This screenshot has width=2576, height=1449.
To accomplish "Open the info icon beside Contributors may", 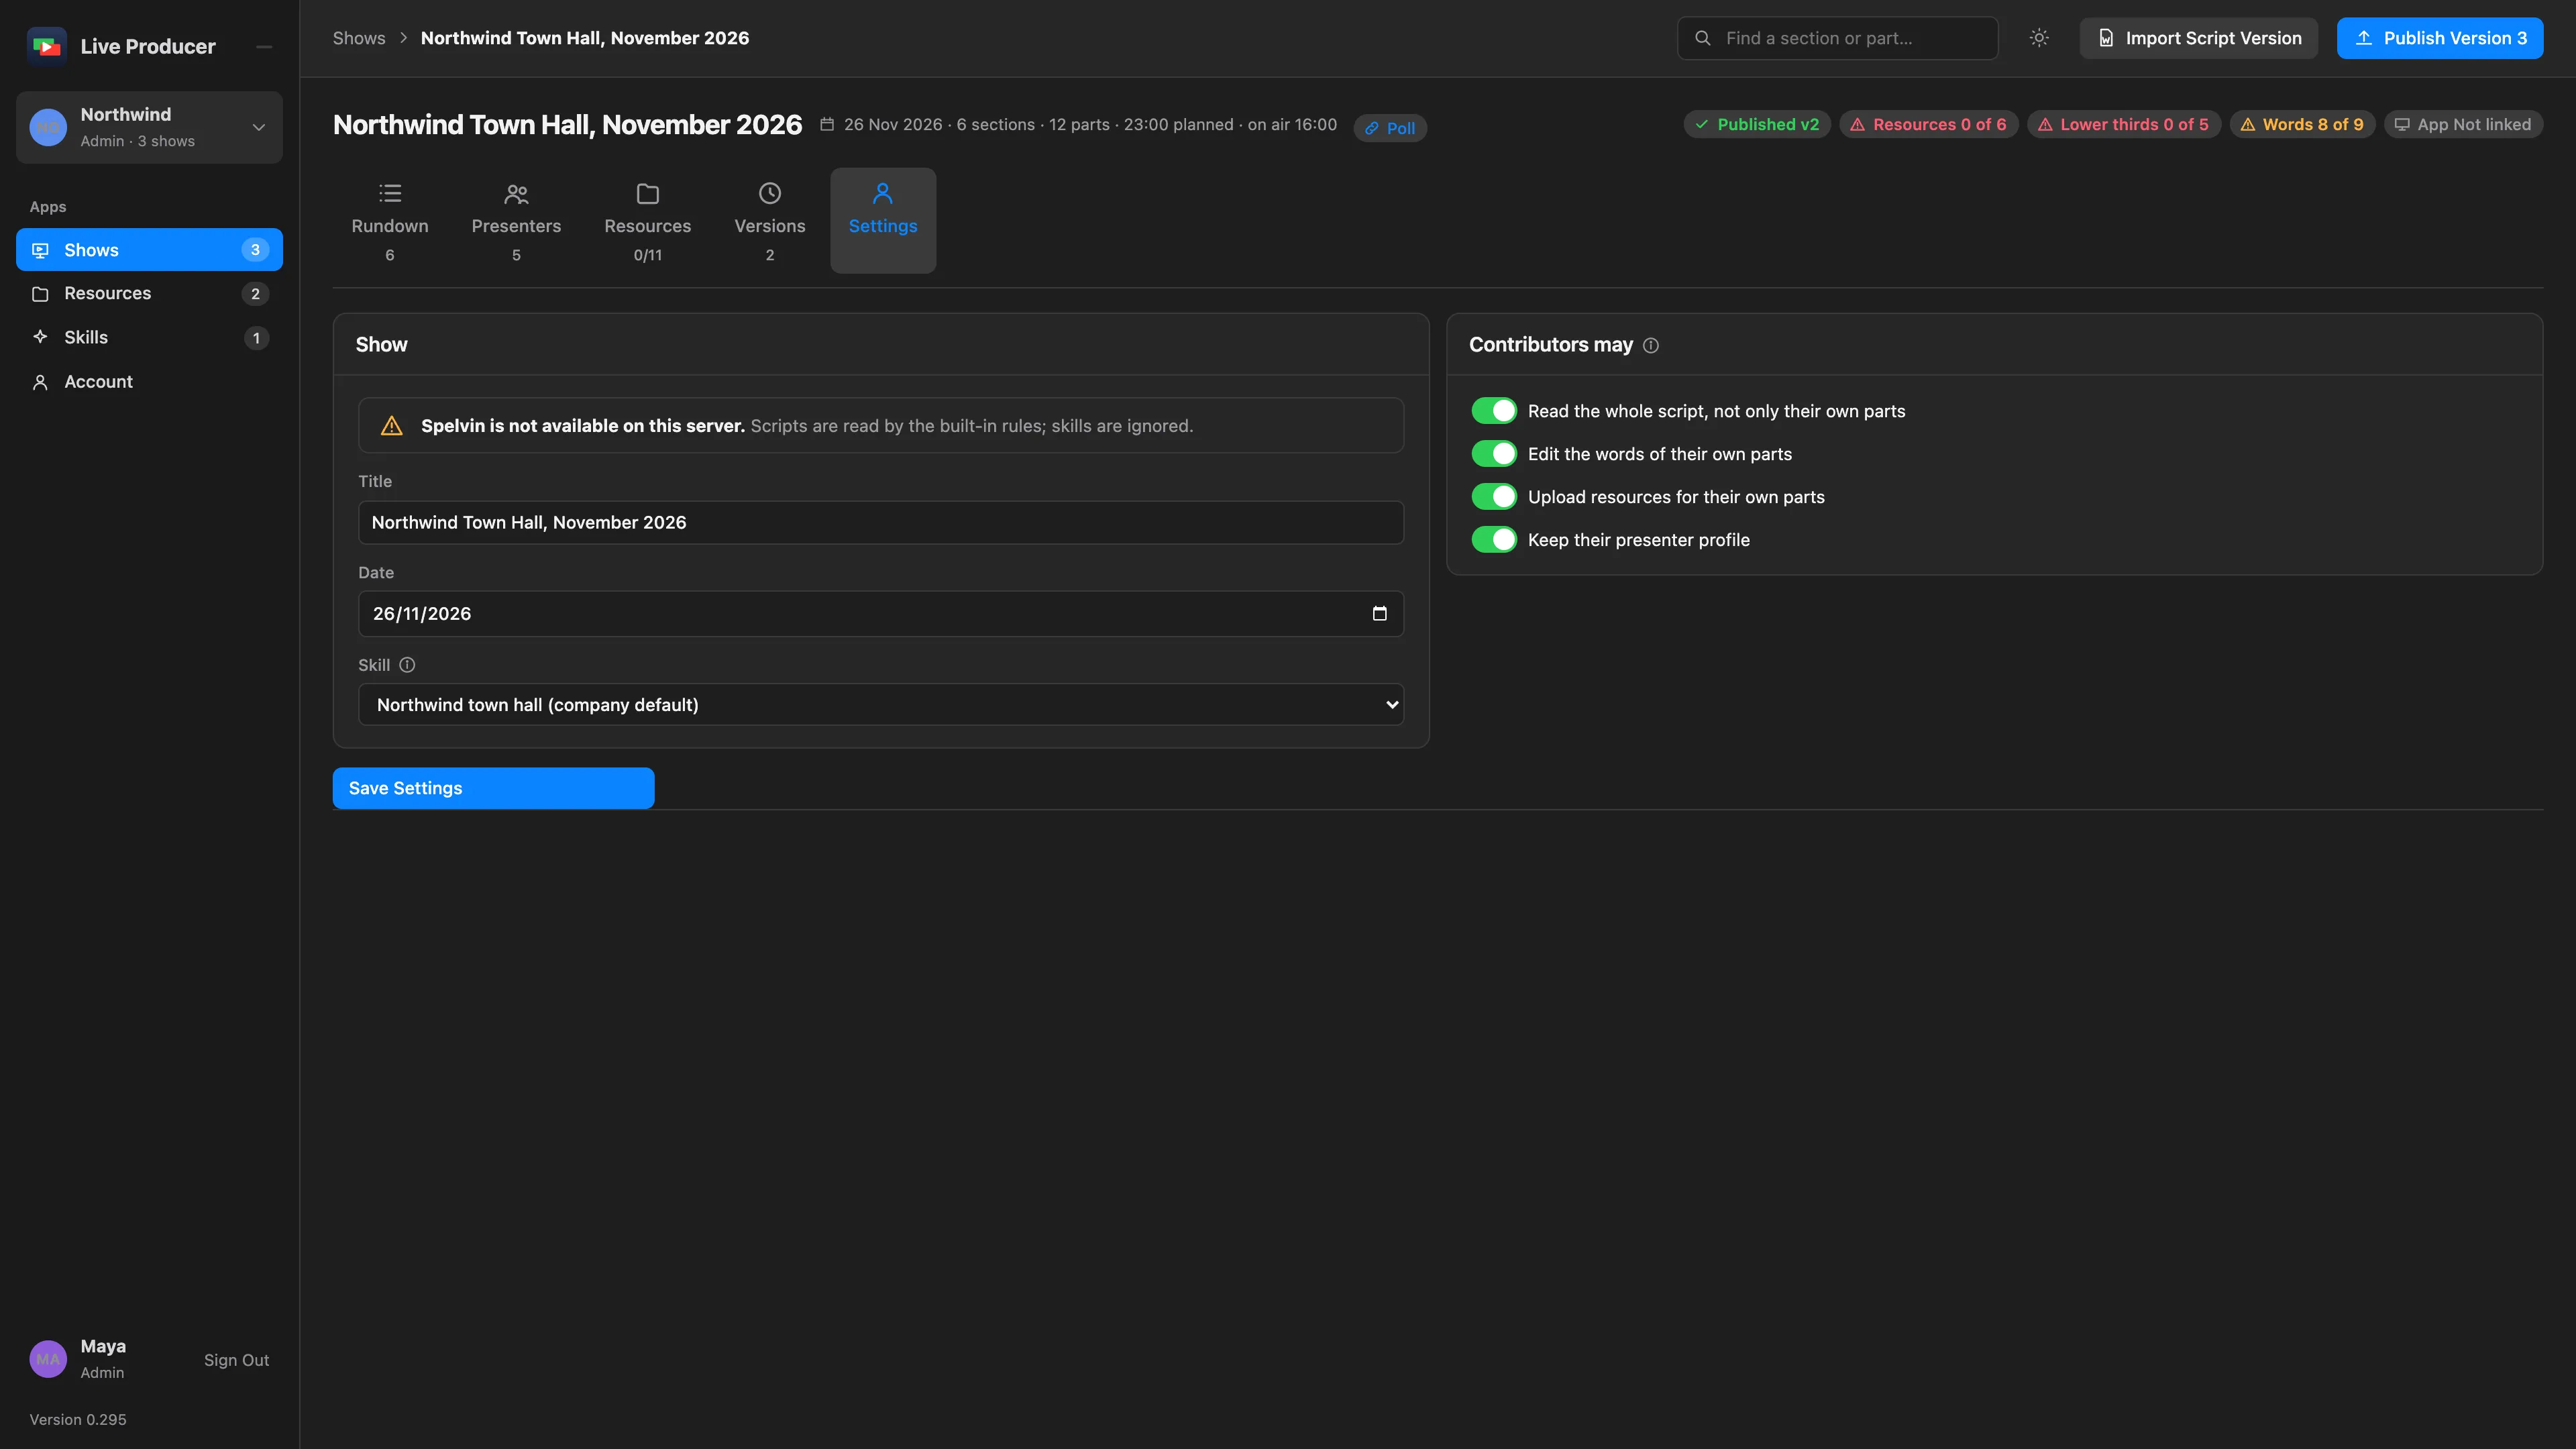I will click(1651, 345).
